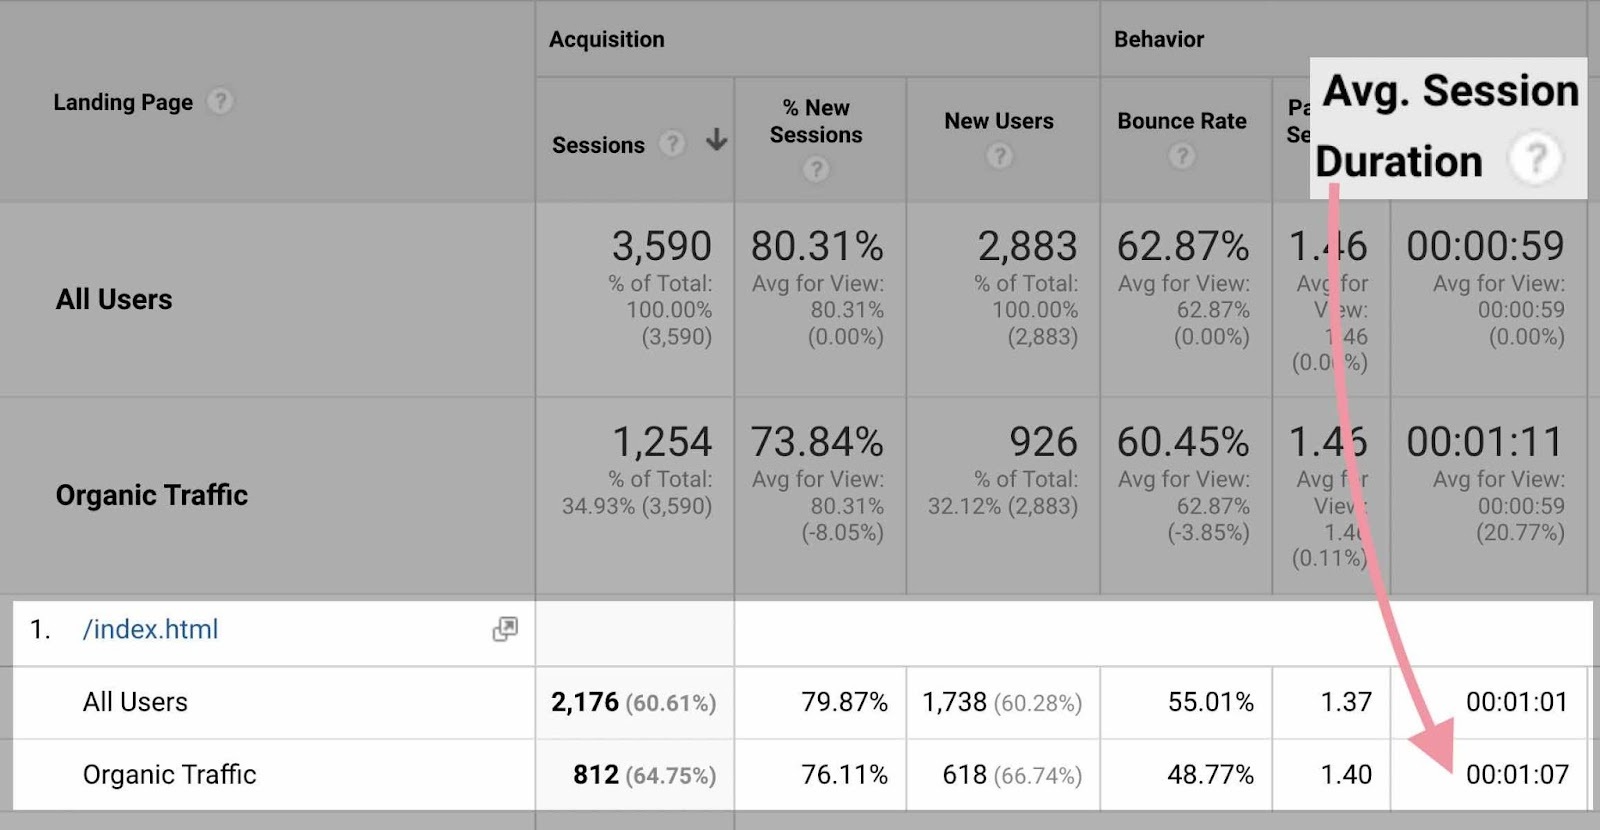
Task: Select All Users row under /index.html
Action: point(135,702)
